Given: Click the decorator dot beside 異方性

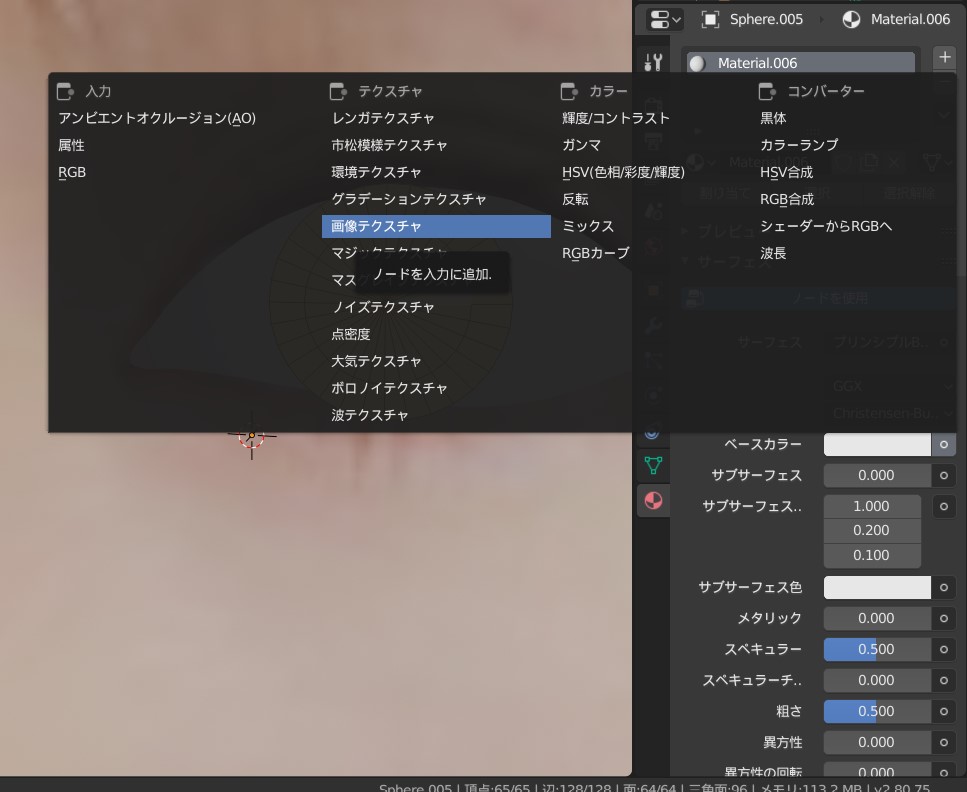Looking at the screenshot, I should pyautogui.click(x=942, y=742).
